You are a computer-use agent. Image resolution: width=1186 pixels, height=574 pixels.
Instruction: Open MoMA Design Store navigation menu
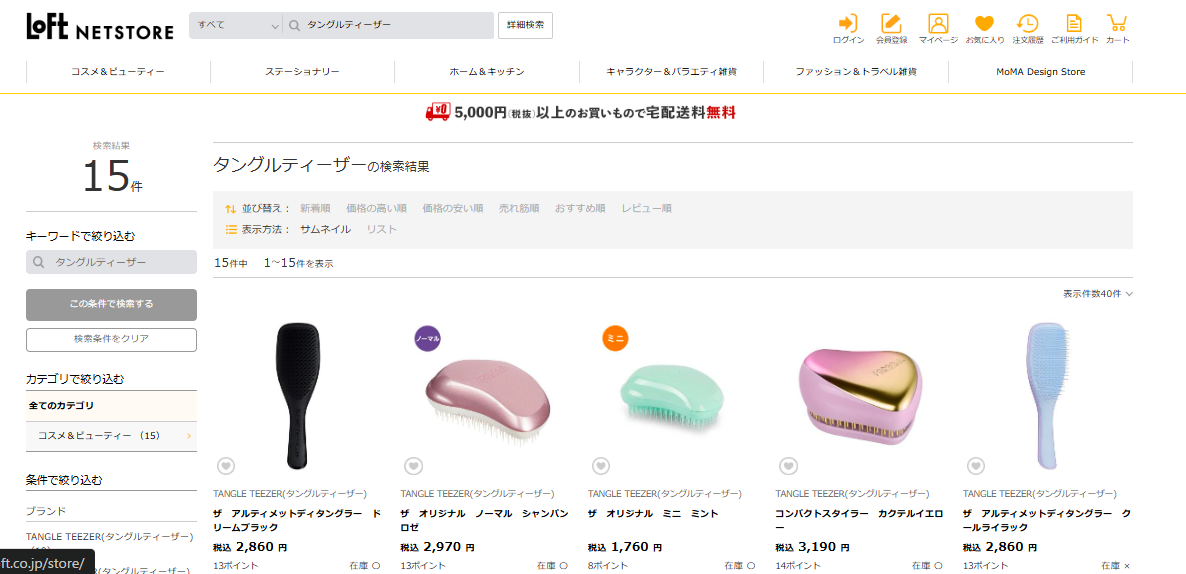1041,72
